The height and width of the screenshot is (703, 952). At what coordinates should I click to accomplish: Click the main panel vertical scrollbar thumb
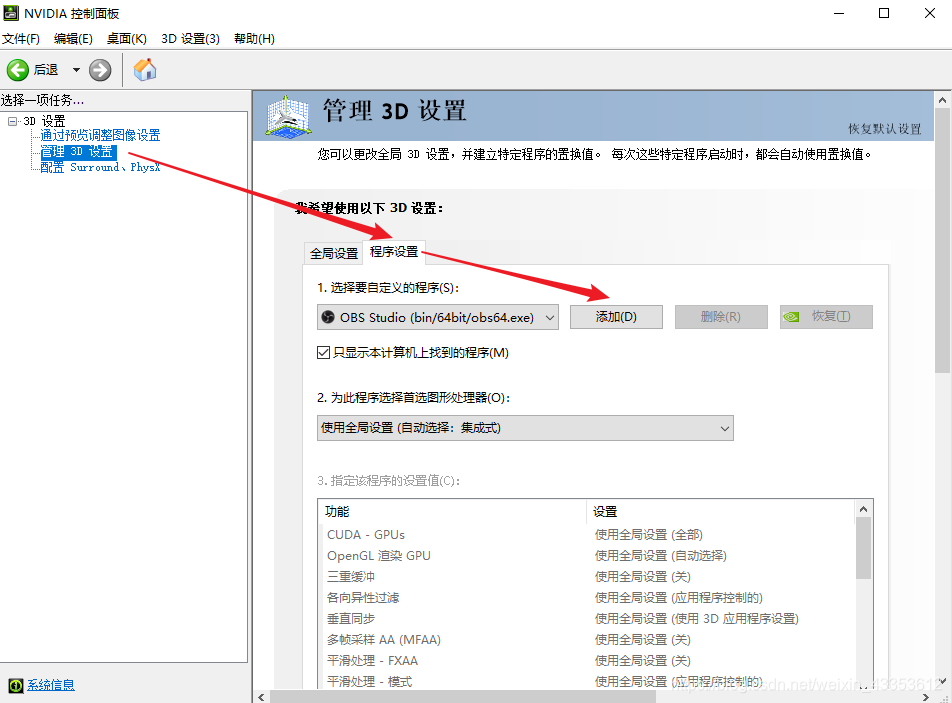pos(942,240)
